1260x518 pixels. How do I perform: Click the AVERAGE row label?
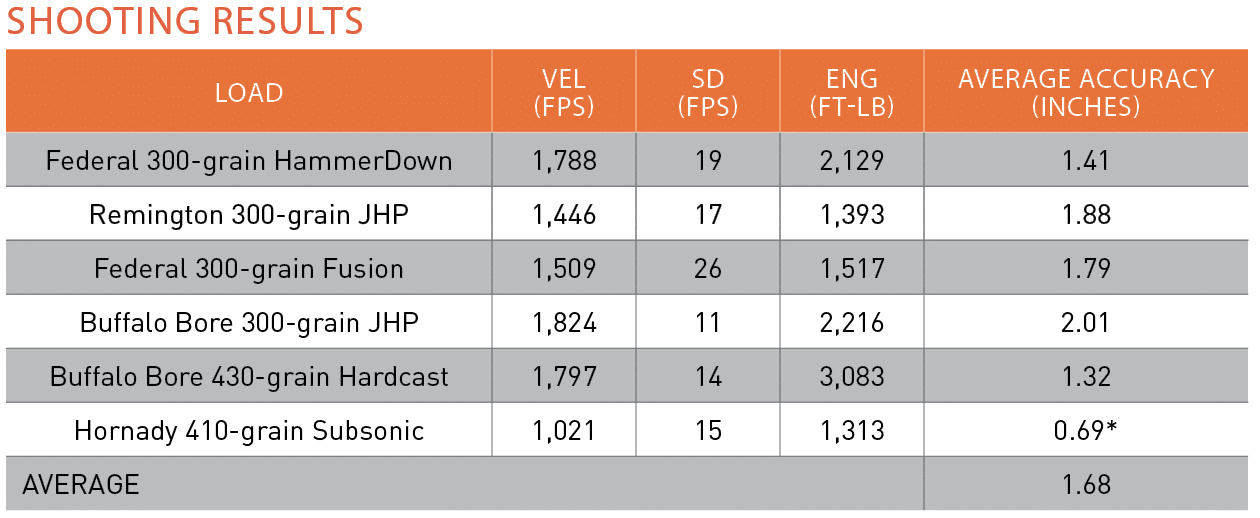tap(81, 485)
